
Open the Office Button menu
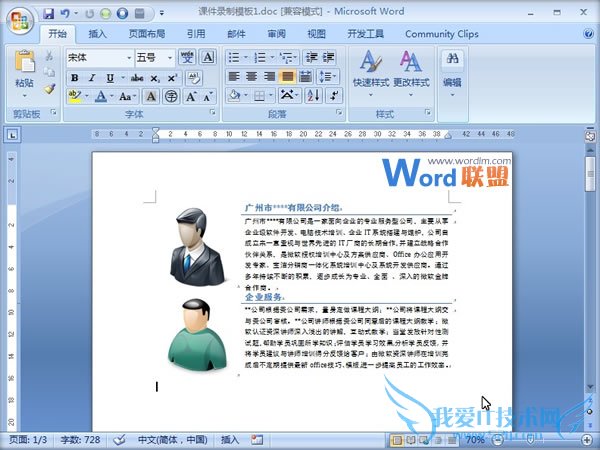point(20,20)
